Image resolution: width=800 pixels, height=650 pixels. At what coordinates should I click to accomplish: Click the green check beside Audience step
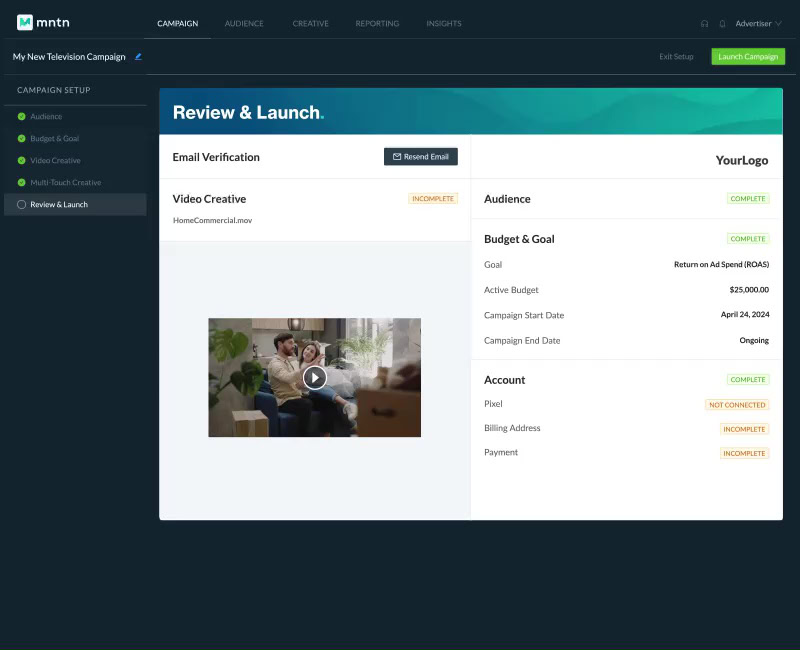click(x=21, y=117)
